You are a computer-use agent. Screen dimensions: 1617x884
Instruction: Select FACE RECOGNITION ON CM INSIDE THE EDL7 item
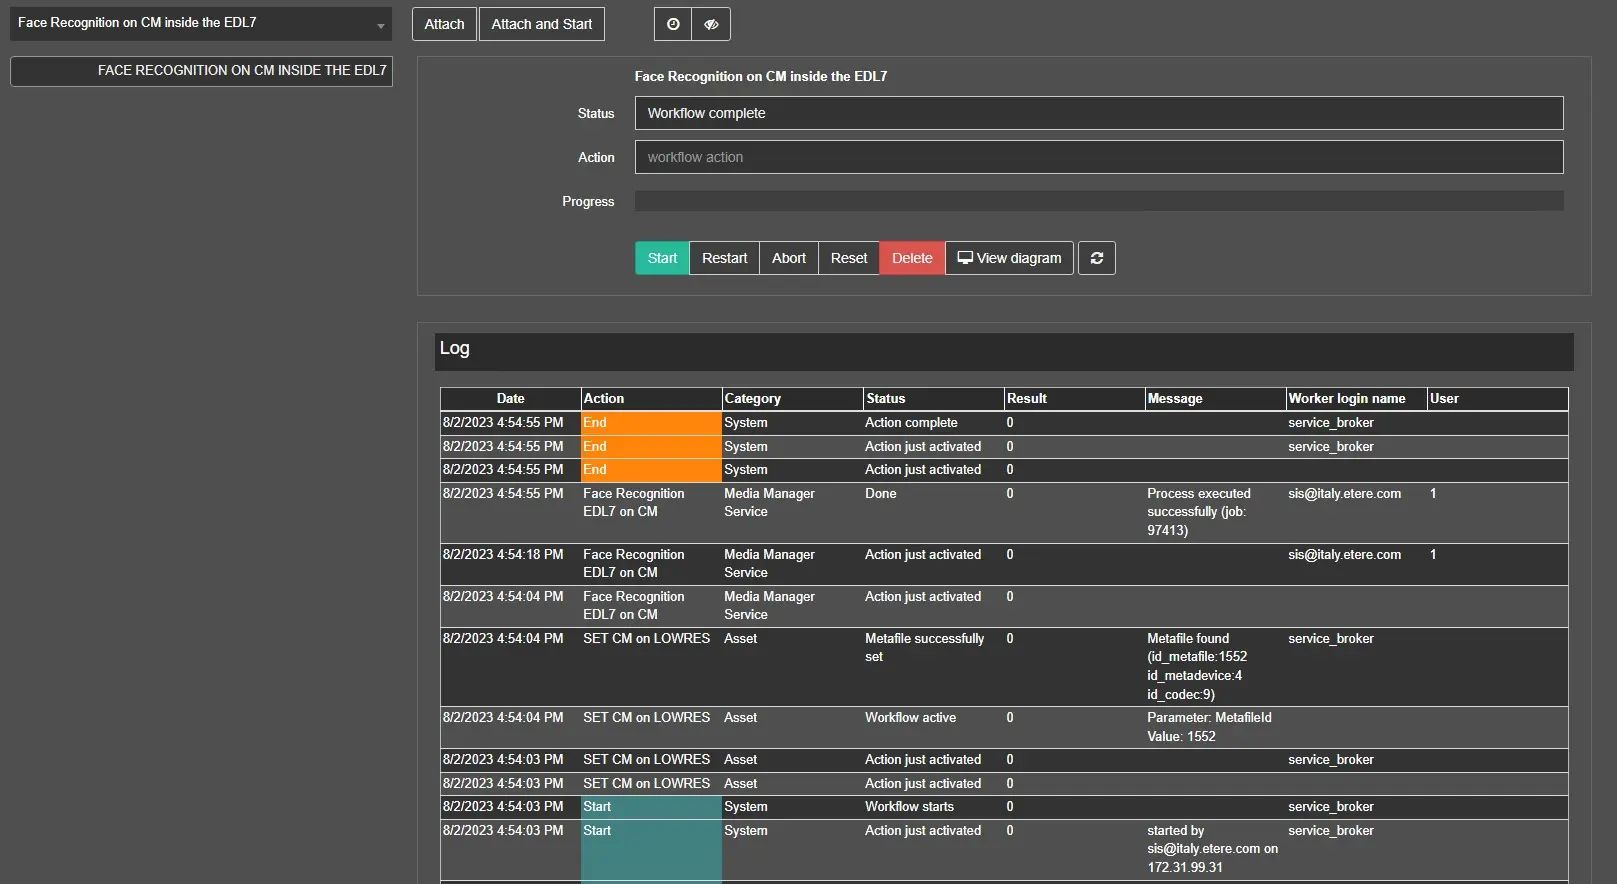coord(201,71)
